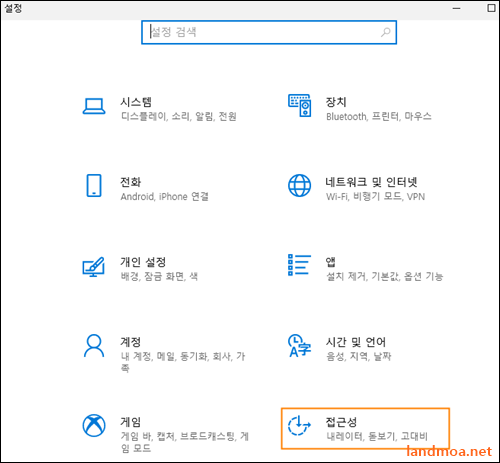
Task: Open Ease of Access icon
Action: (299, 426)
